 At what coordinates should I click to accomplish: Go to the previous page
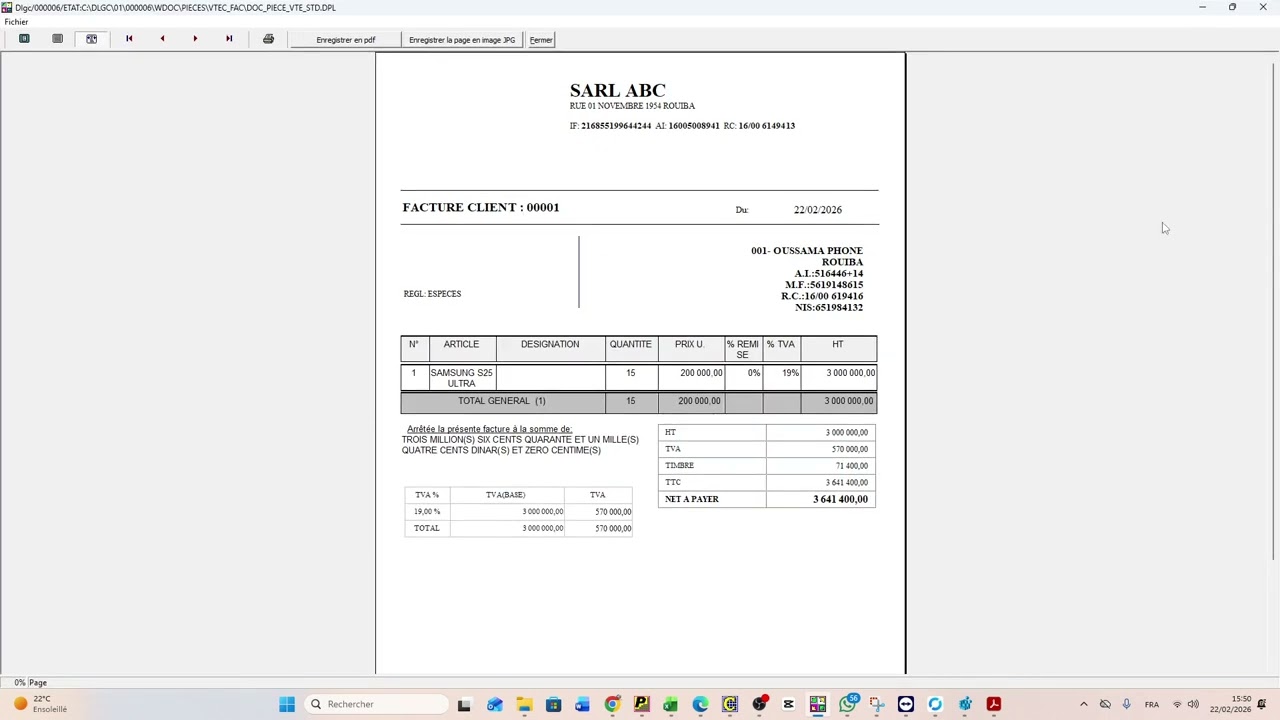[x=162, y=39]
